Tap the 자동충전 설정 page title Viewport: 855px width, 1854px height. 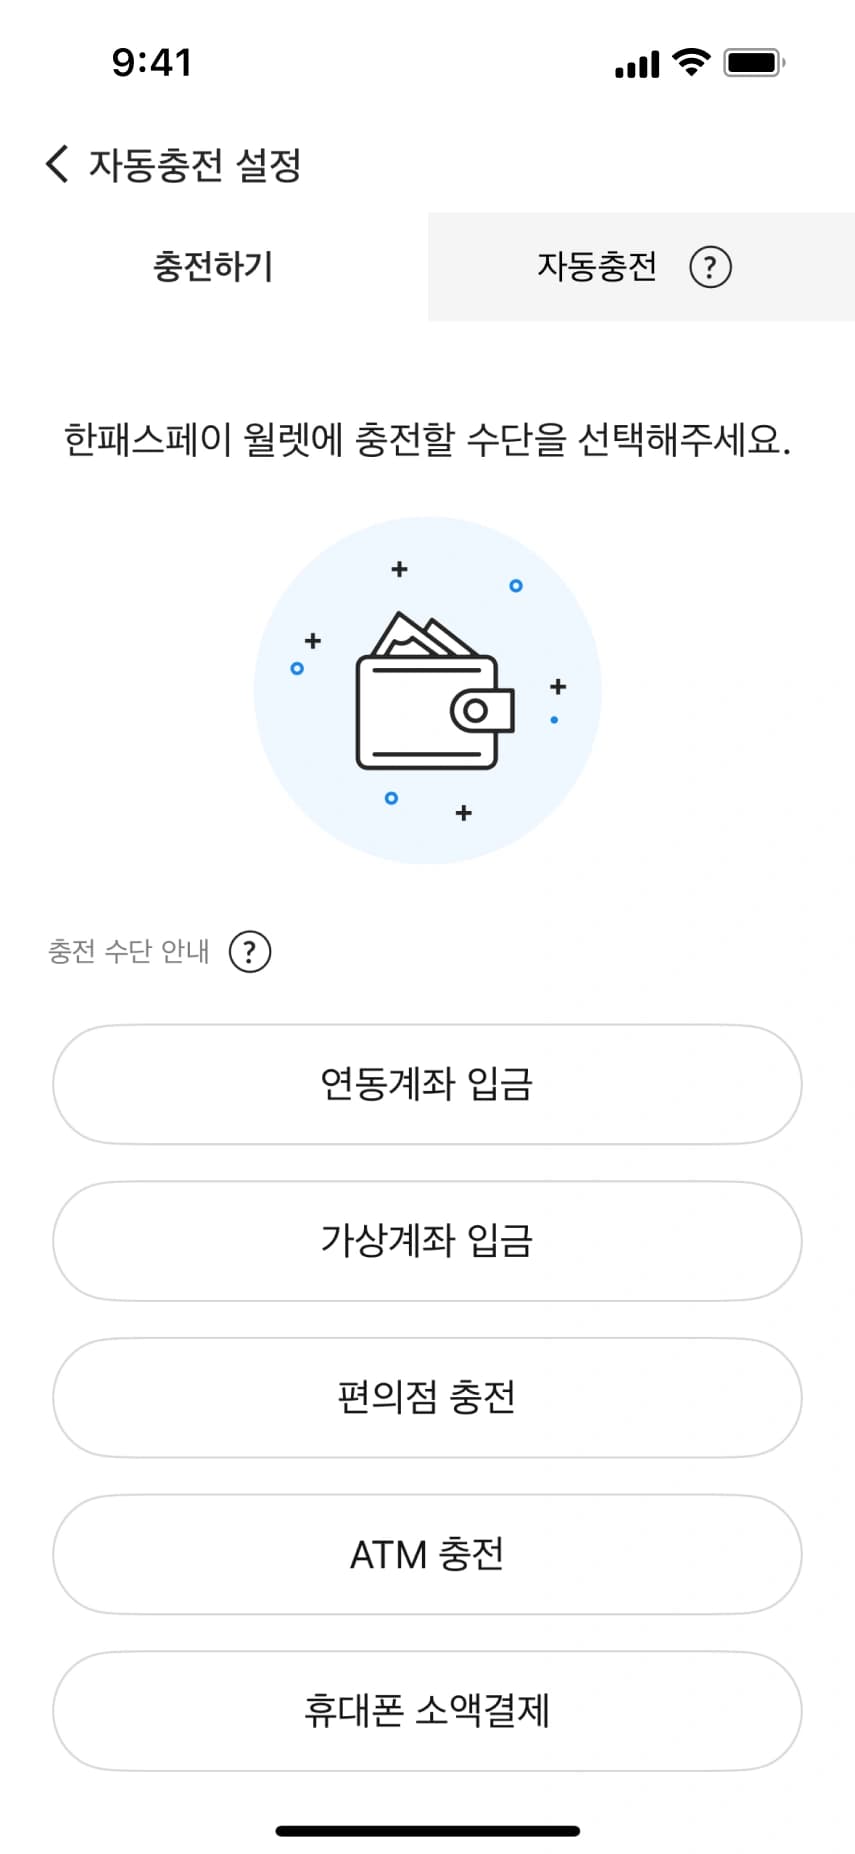tap(195, 165)
